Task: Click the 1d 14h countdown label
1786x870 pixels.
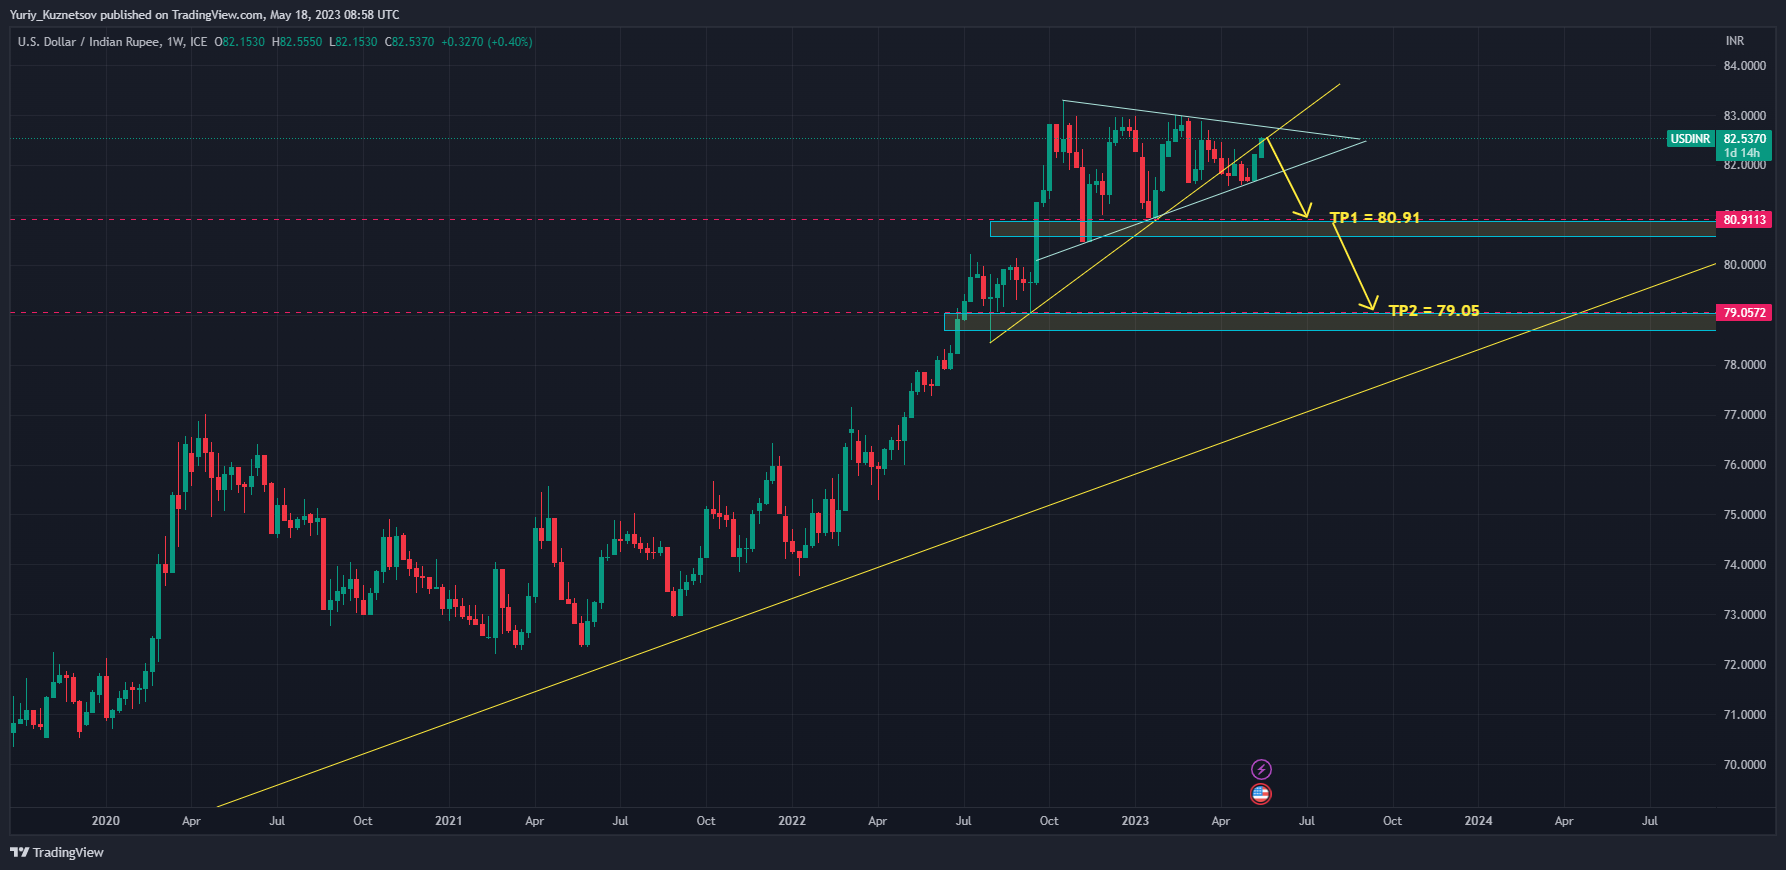Action: point(1742,153)
